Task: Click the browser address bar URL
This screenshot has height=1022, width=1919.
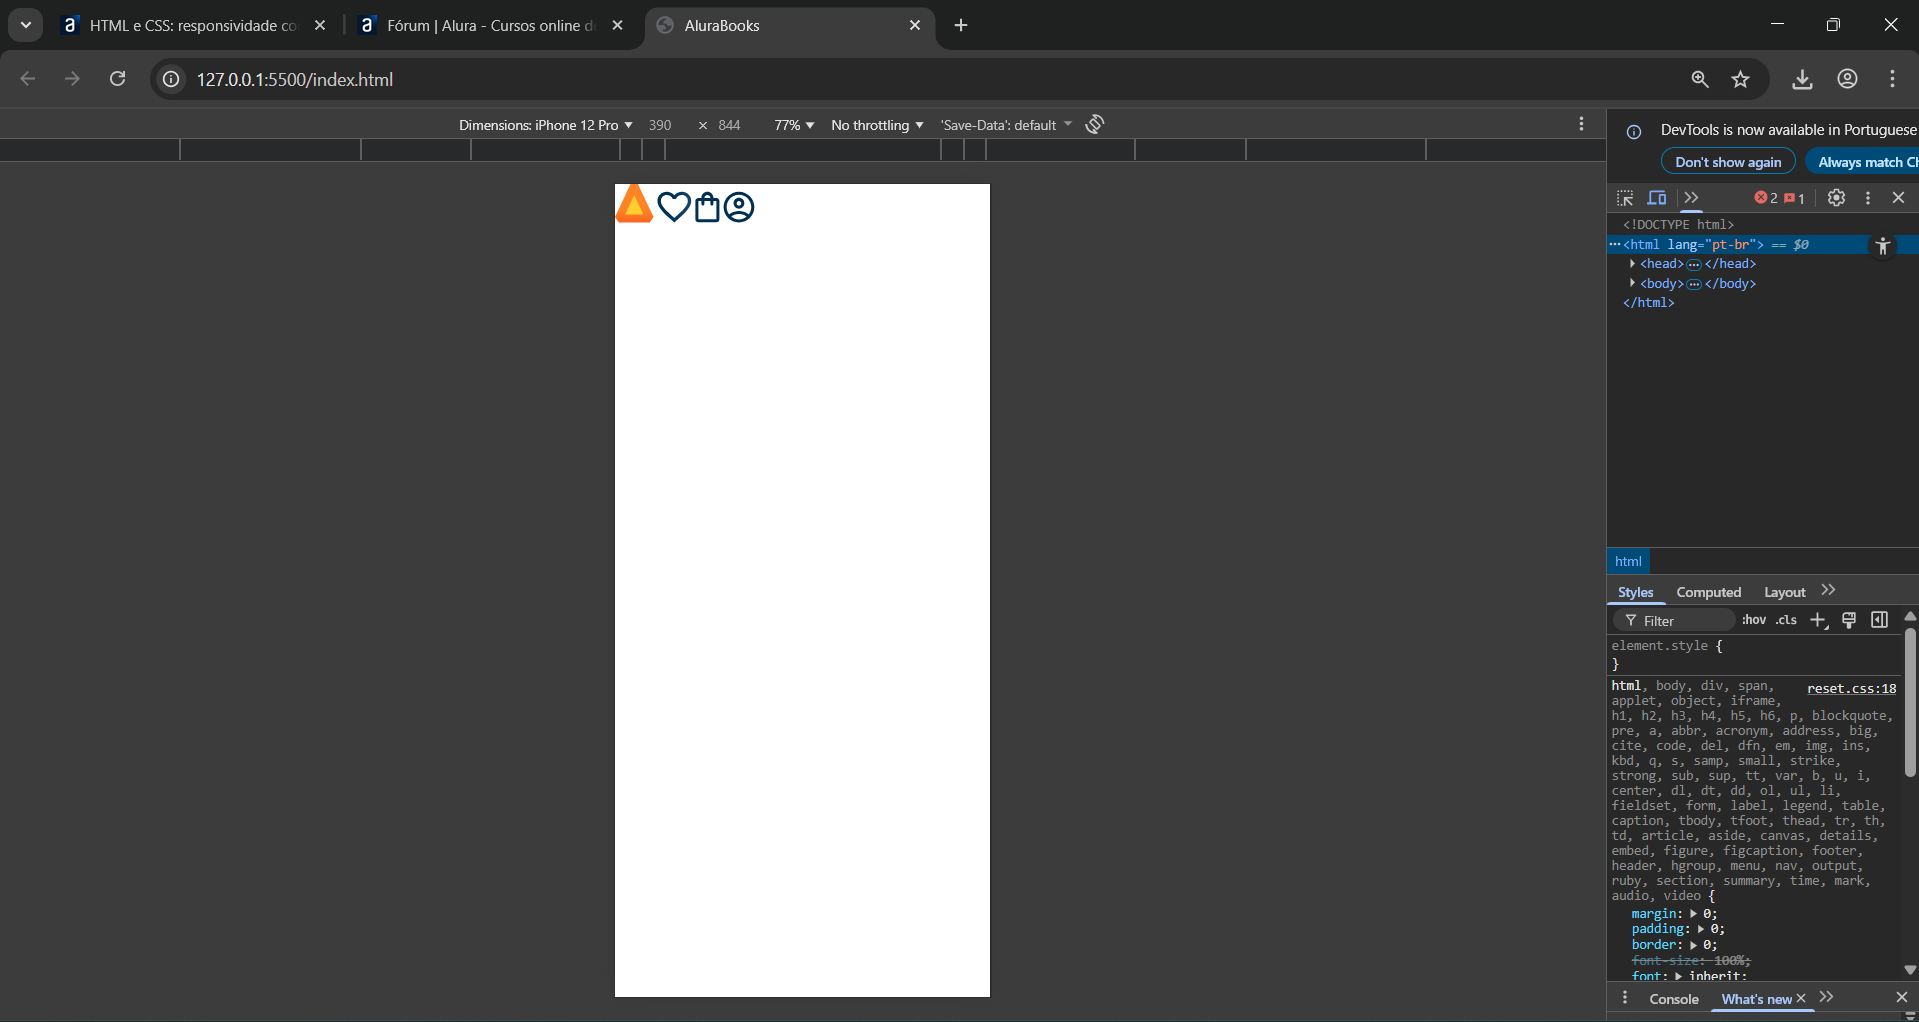Action: click(295, 79)
